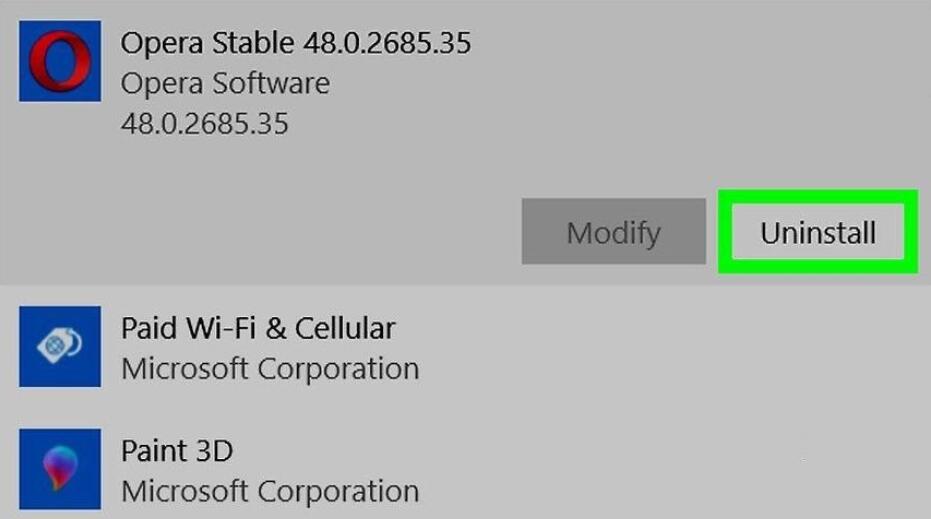This screenshot has width=931, height=519.
Task: Click the version number below Opera Software
Action: 205,123
